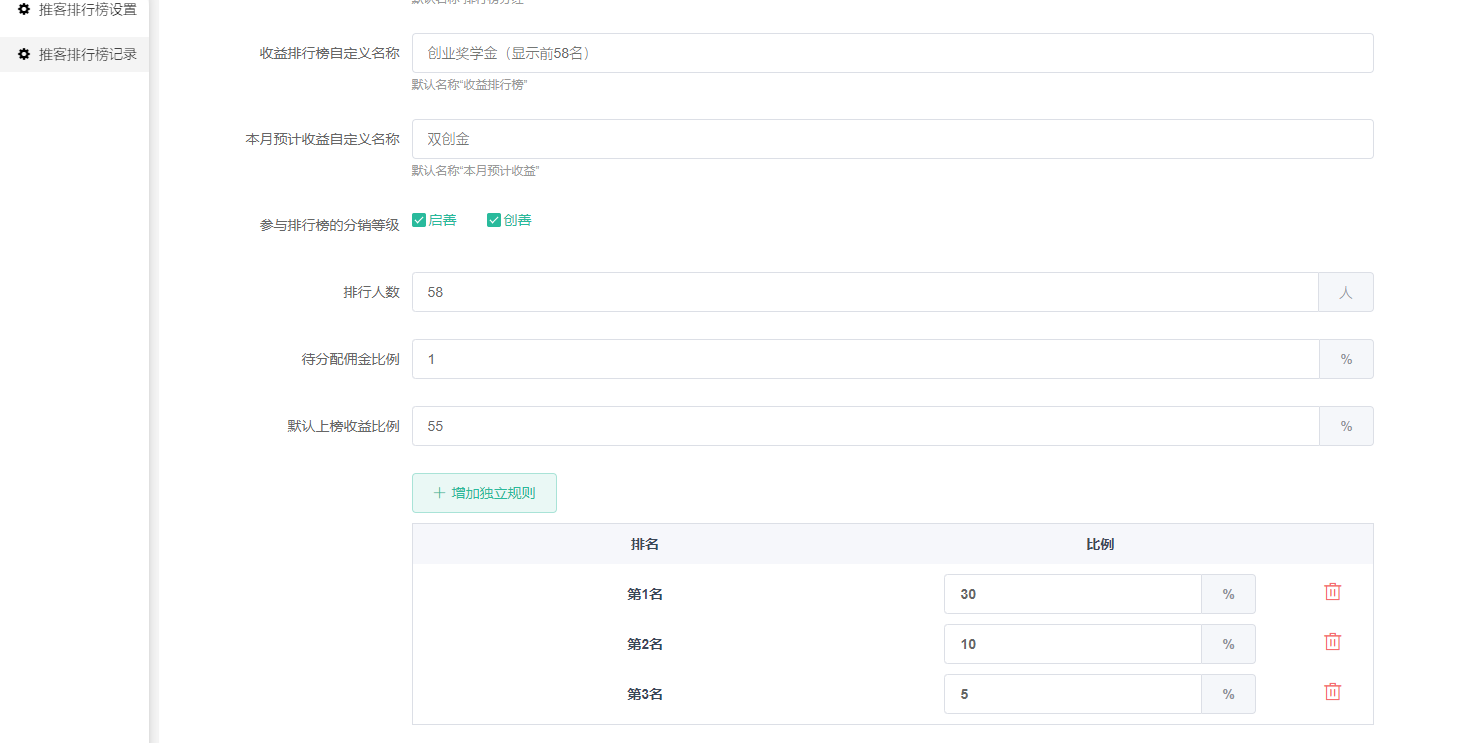Viewport: 1466px width, 743px height.
Task: Change the 第2名 ratio field value
Action: (x=1072, y=644)
